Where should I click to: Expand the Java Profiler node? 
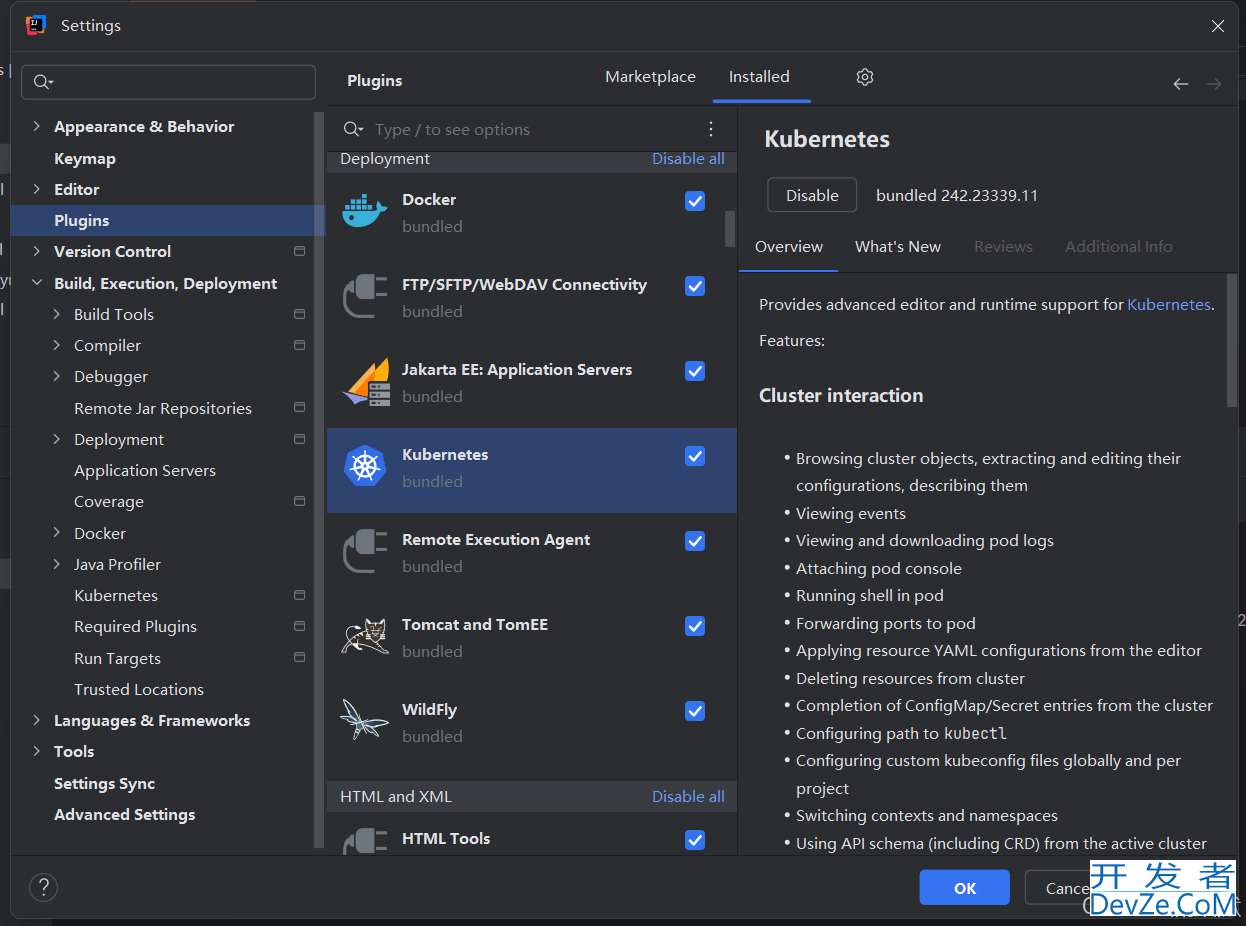[x=57, y=564]
